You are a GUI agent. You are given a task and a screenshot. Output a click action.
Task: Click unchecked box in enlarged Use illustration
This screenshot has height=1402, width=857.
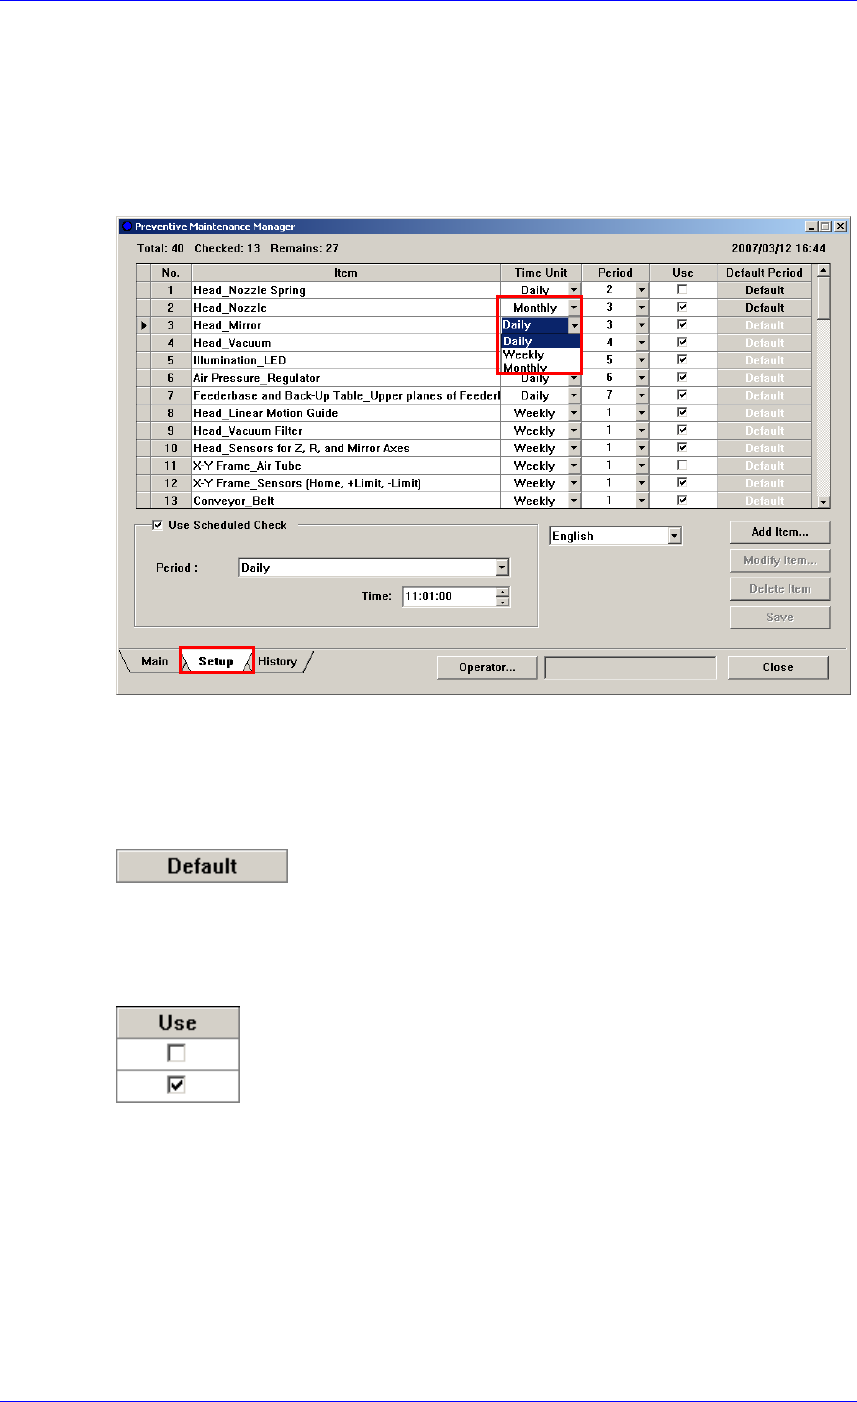pyautogui.click(x=178, y=1053)
